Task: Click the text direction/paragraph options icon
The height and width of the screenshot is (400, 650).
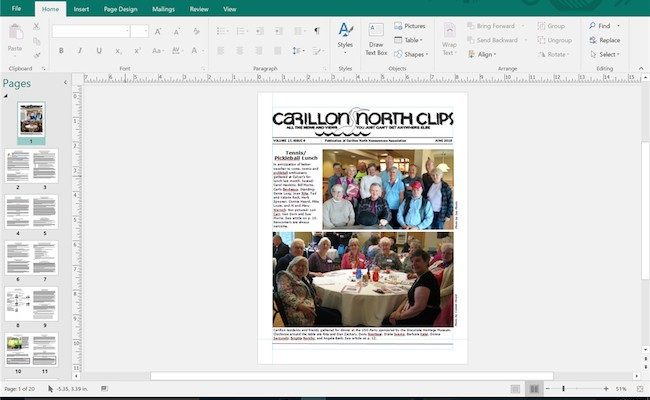Action: point(318,51)
